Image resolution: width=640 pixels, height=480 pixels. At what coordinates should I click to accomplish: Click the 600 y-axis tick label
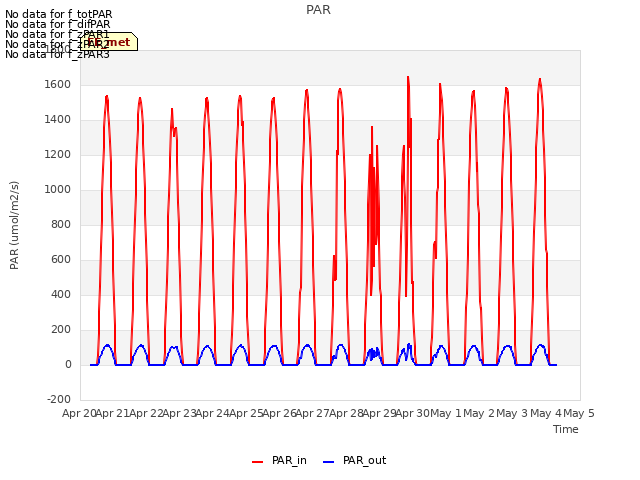point(61,260)
